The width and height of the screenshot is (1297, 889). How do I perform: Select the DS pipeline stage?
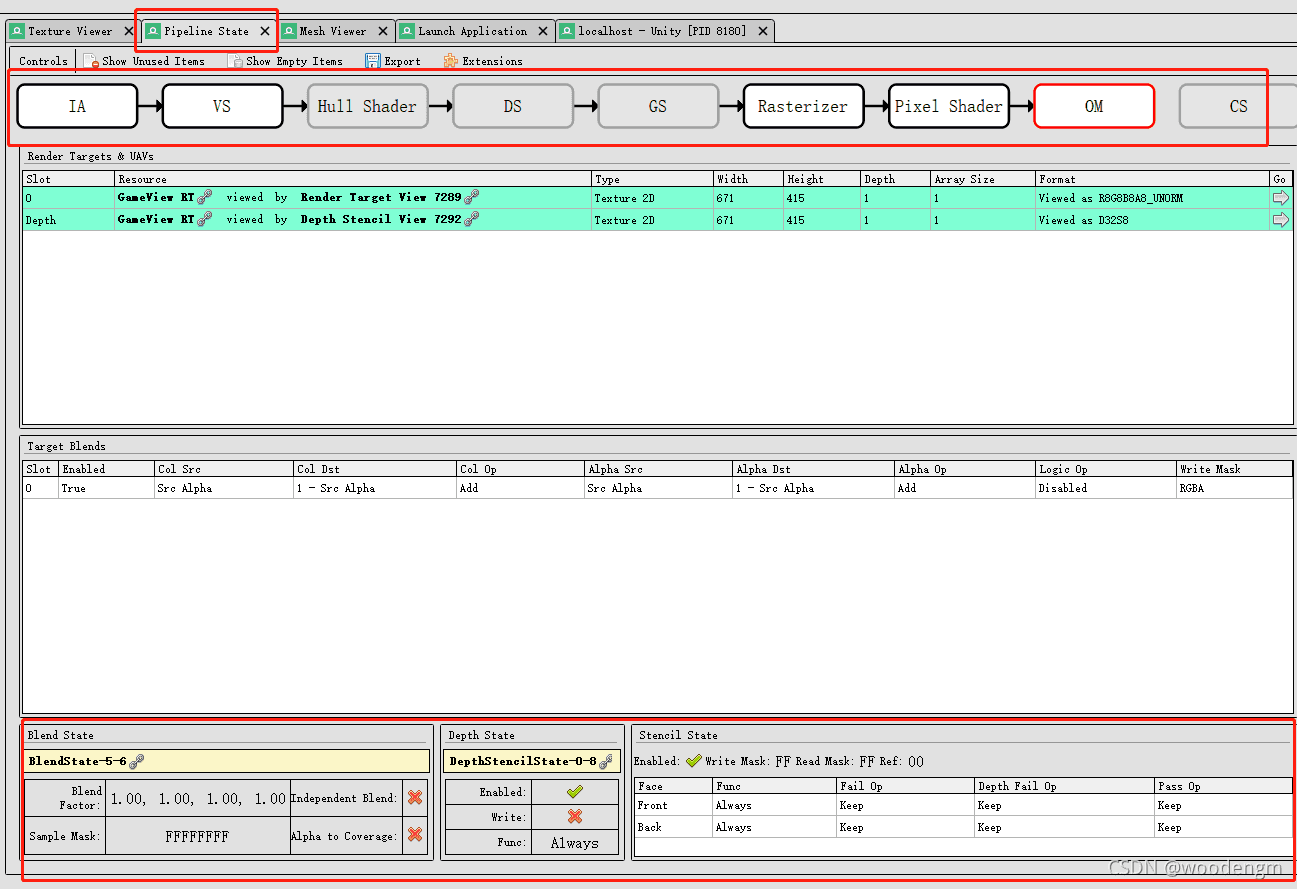click(513, 106)
